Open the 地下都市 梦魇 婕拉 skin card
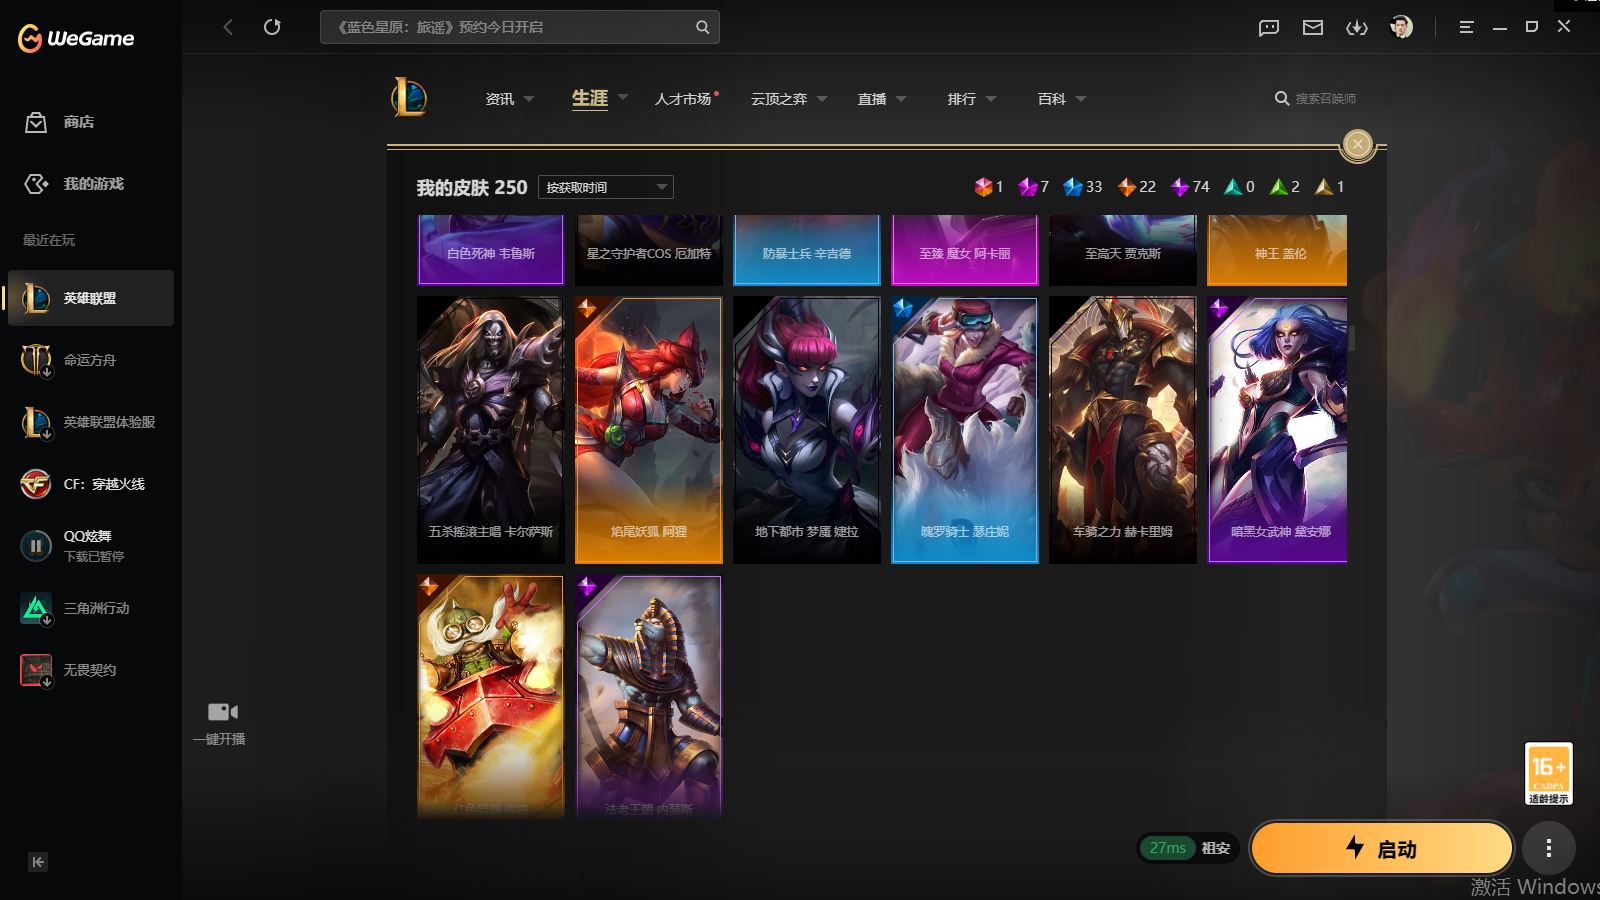1600x900 pixels. pyautogui.click(x=807, y=430)
